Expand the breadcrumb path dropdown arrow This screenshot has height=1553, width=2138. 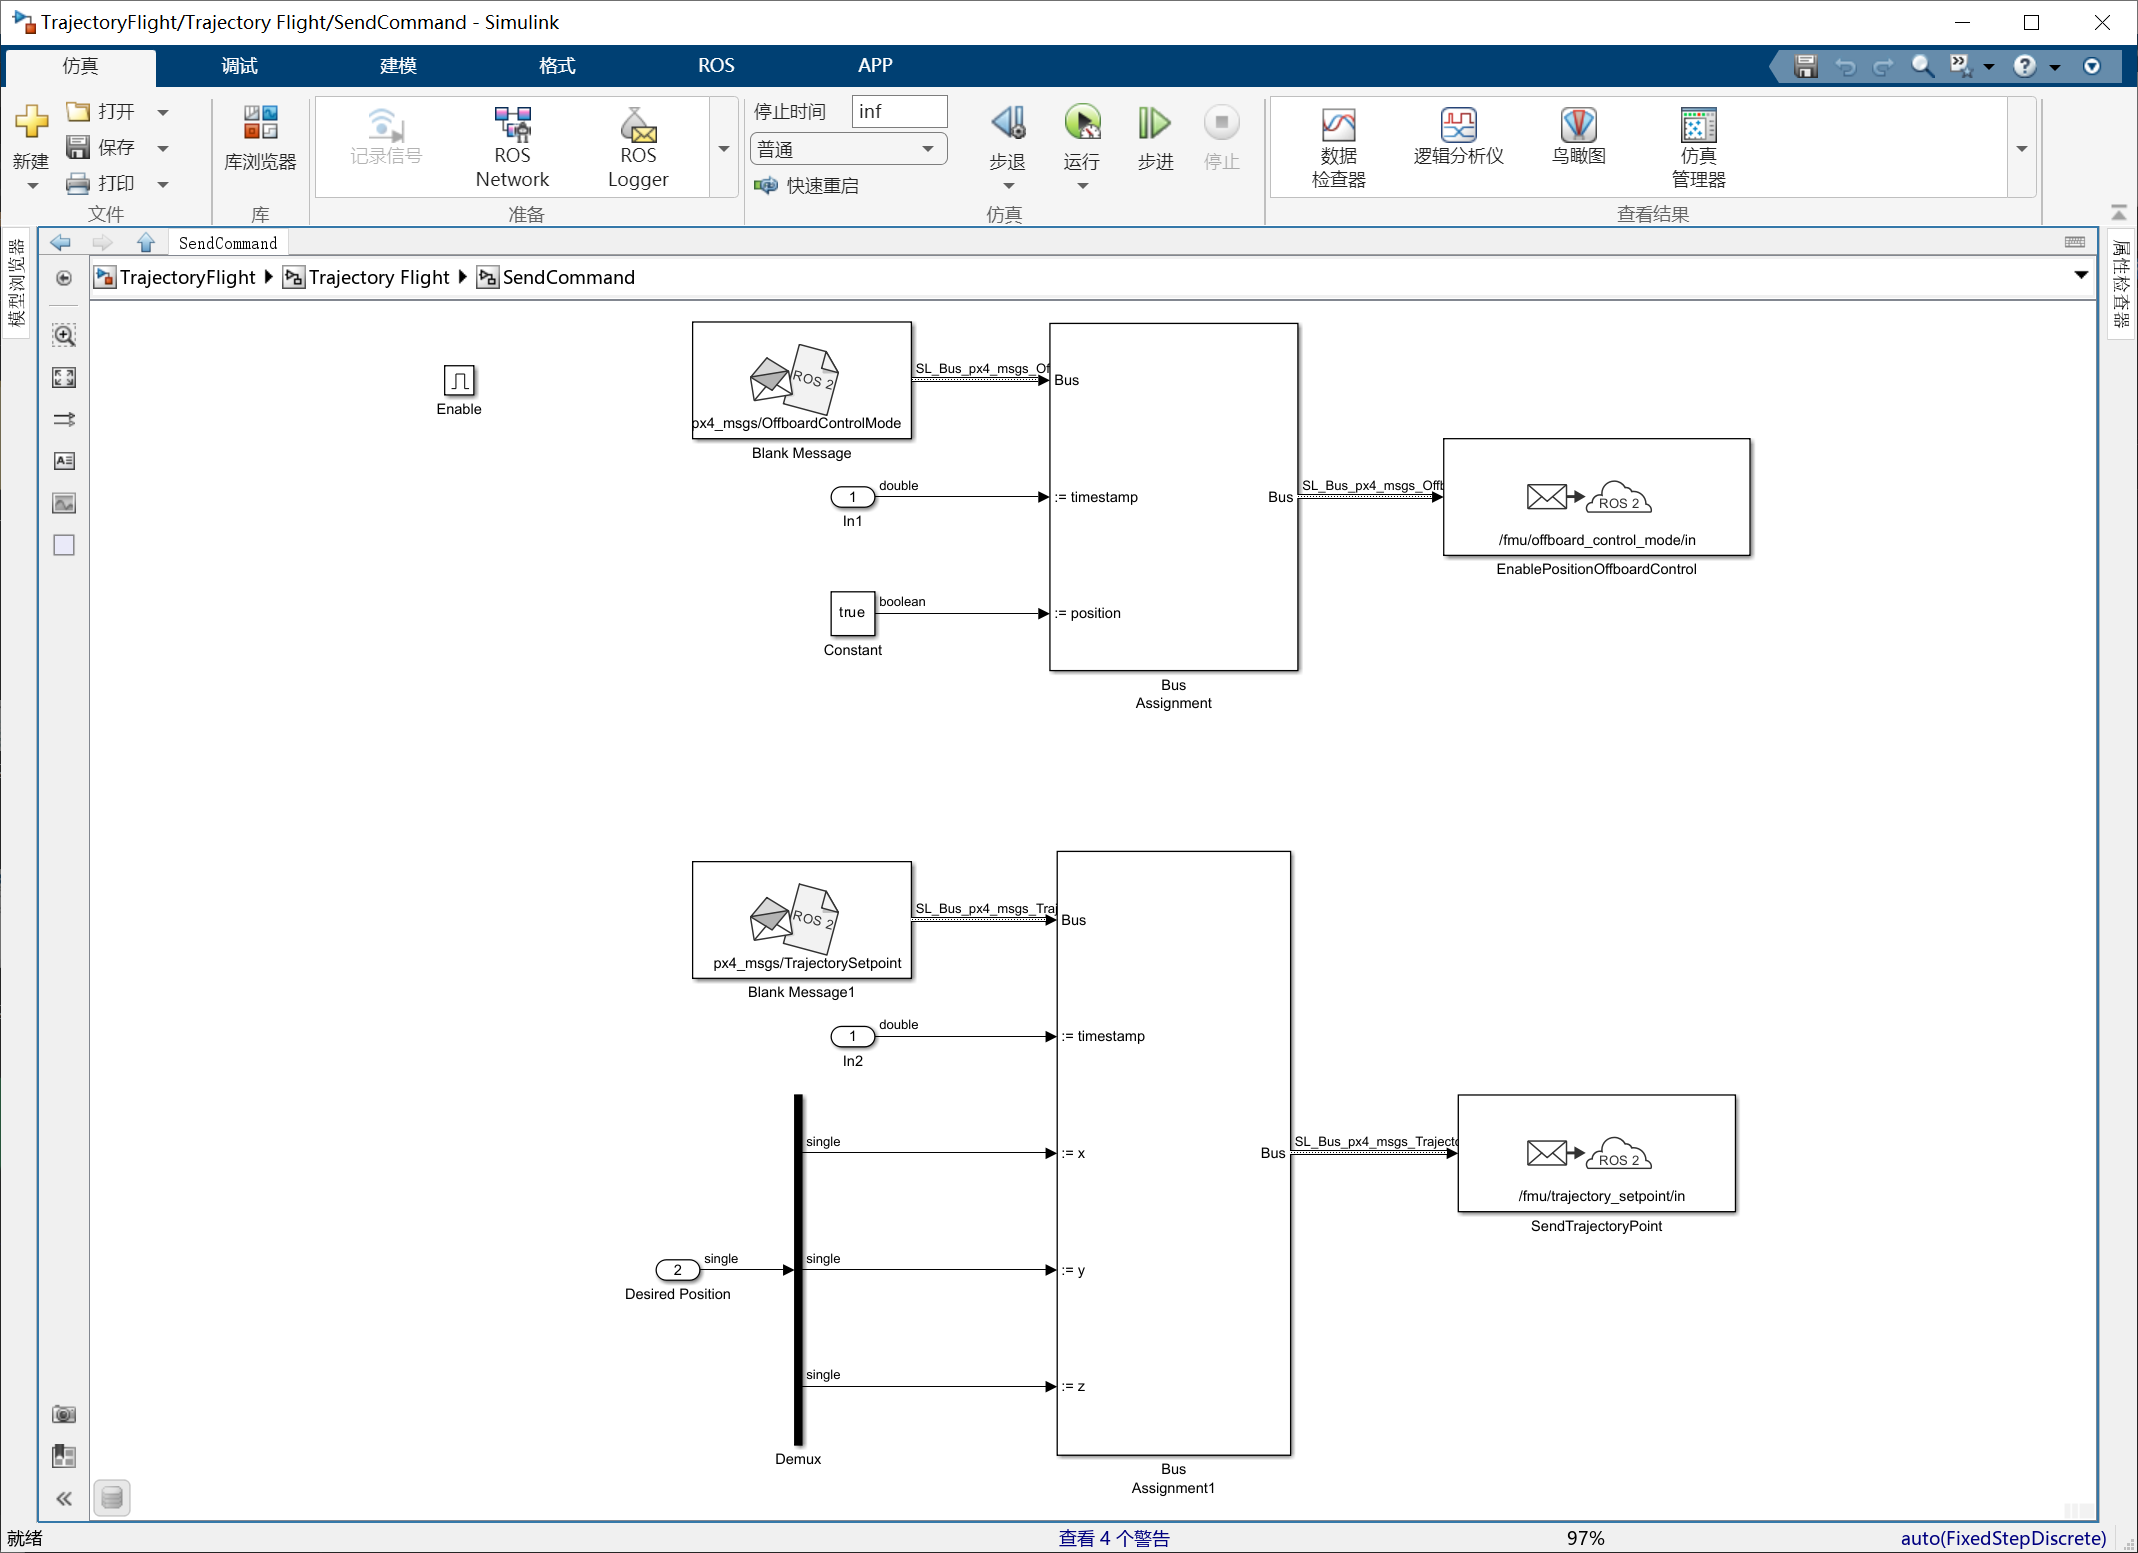click(x=2081, y=275)
